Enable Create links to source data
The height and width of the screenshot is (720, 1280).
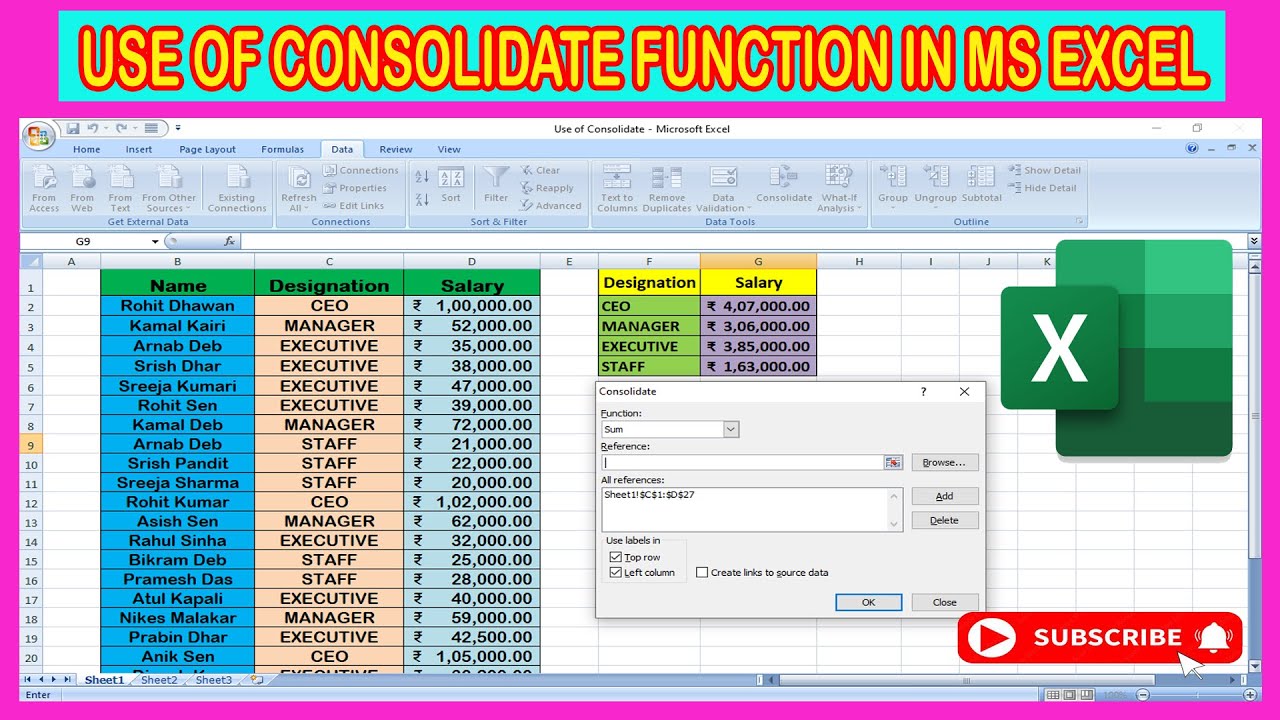point(702,573)
